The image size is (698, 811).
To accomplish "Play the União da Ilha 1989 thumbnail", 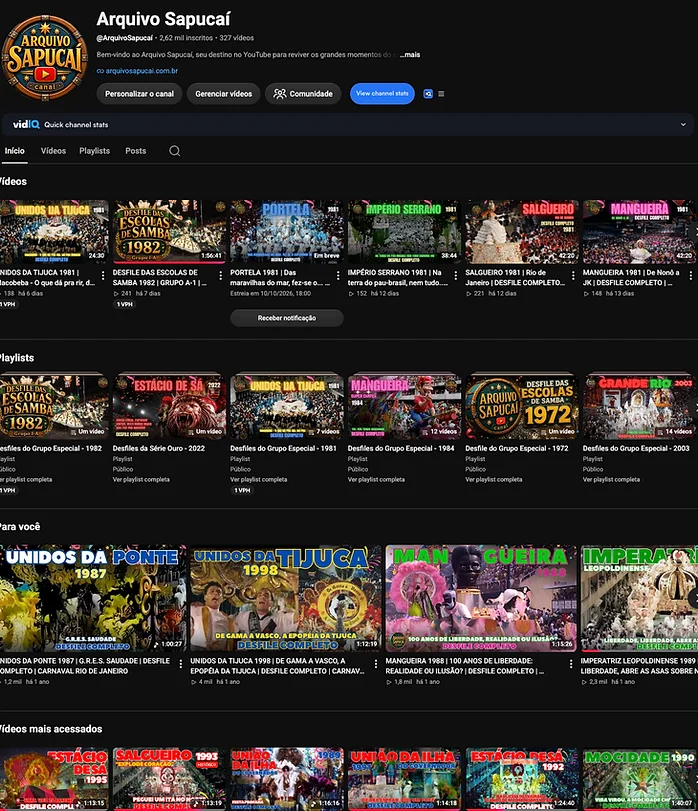I will (x=287, y=779).
